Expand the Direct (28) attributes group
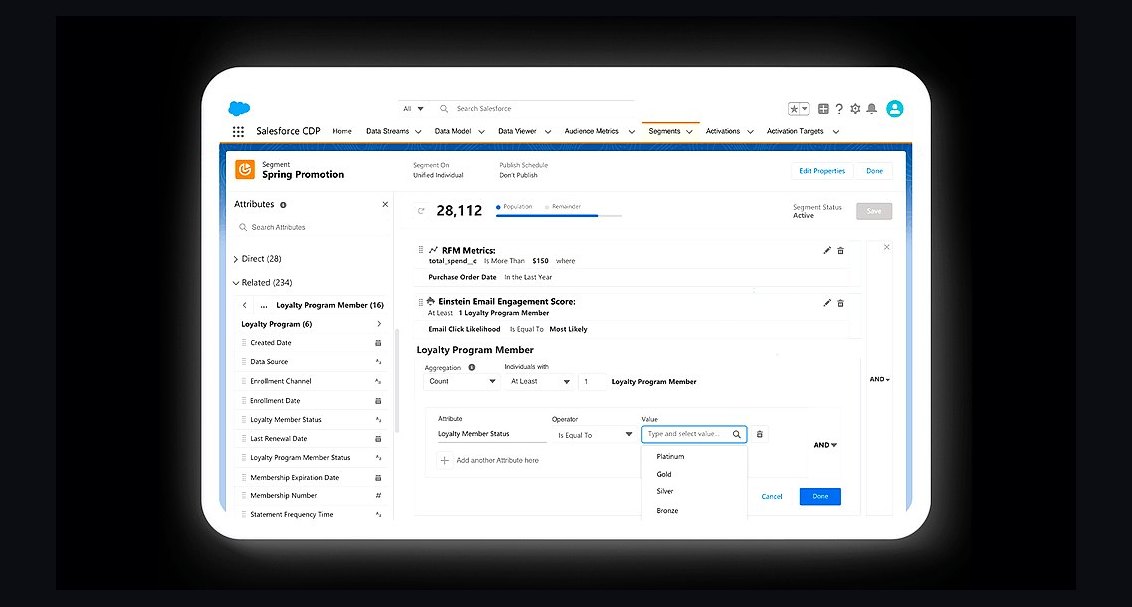The height and width of the screenshot is (607, 1132). 236,259
